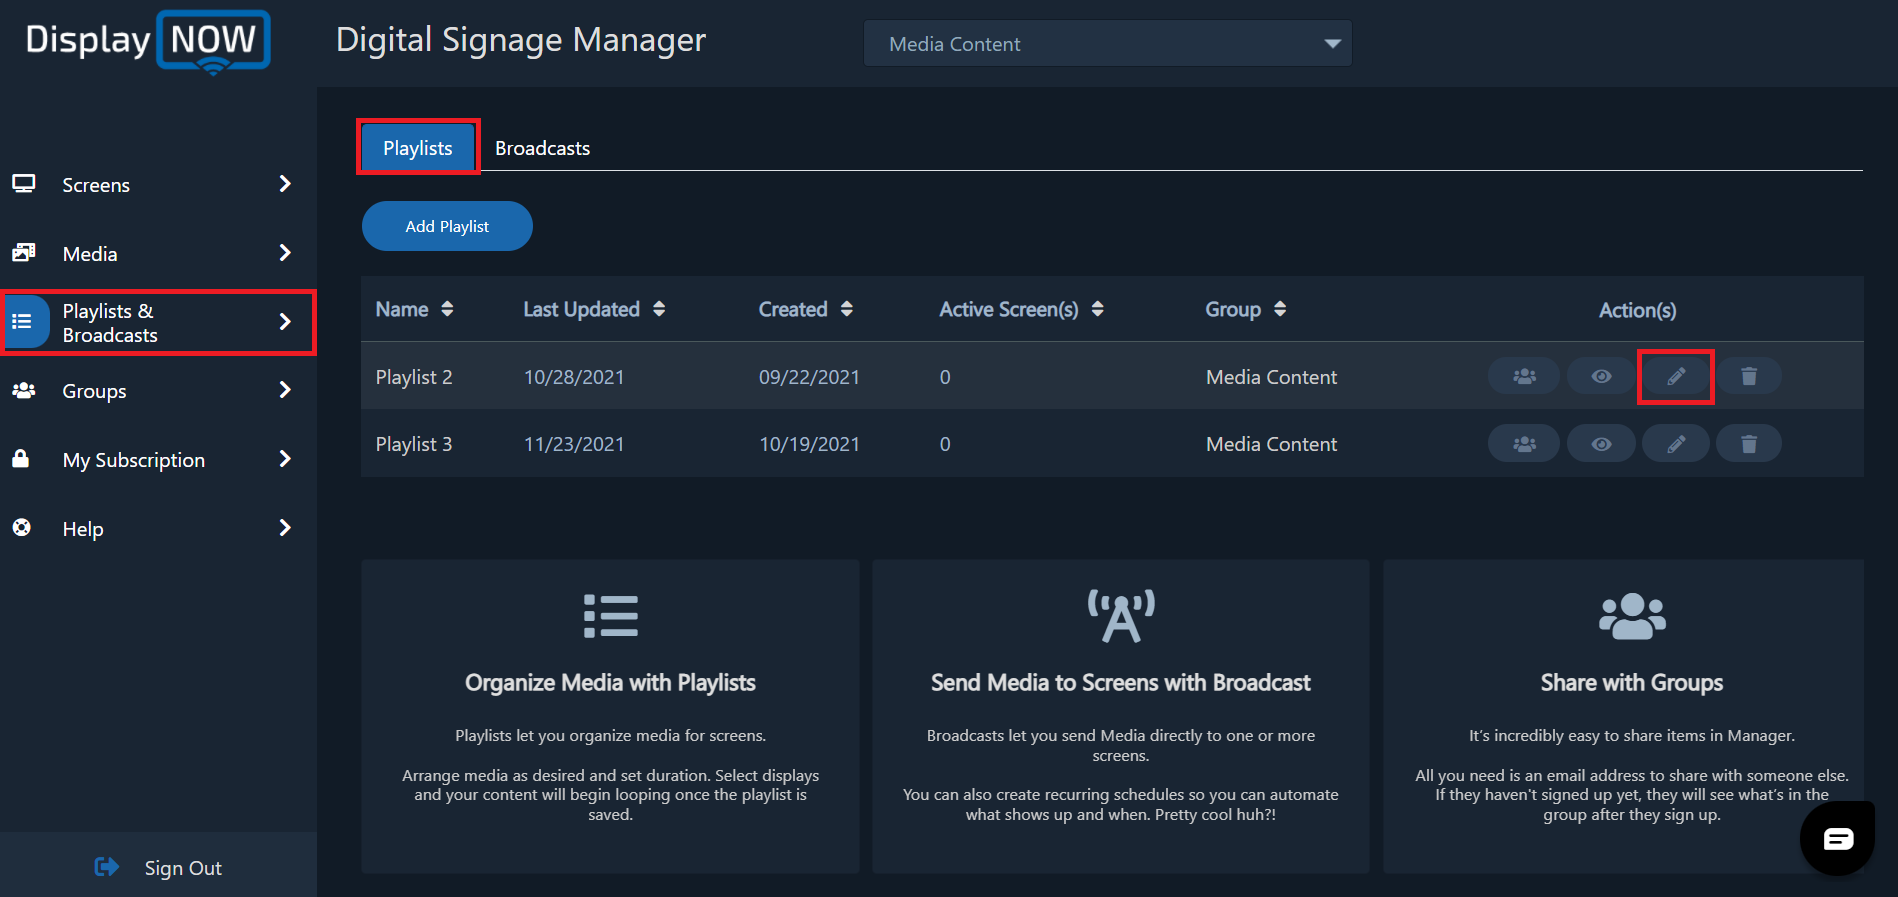The image size is (1898, 897).
Task: Open the chat support bubble icon
Action: pos(1838,838)
